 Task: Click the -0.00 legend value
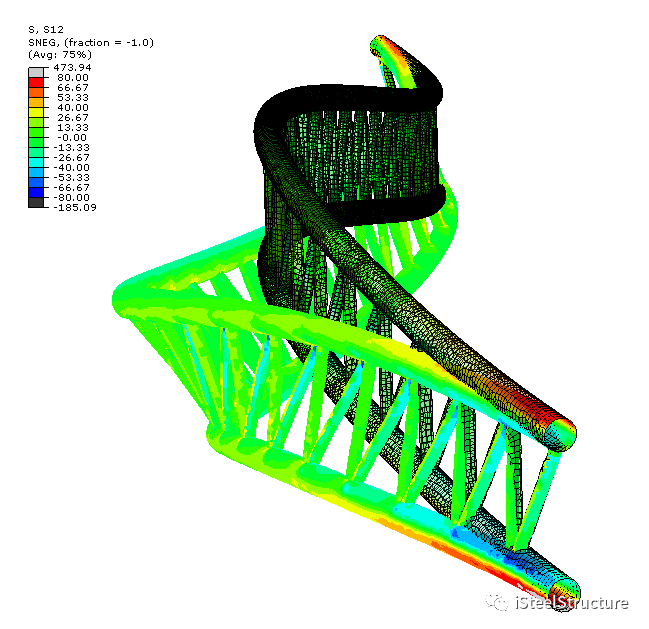72,137
